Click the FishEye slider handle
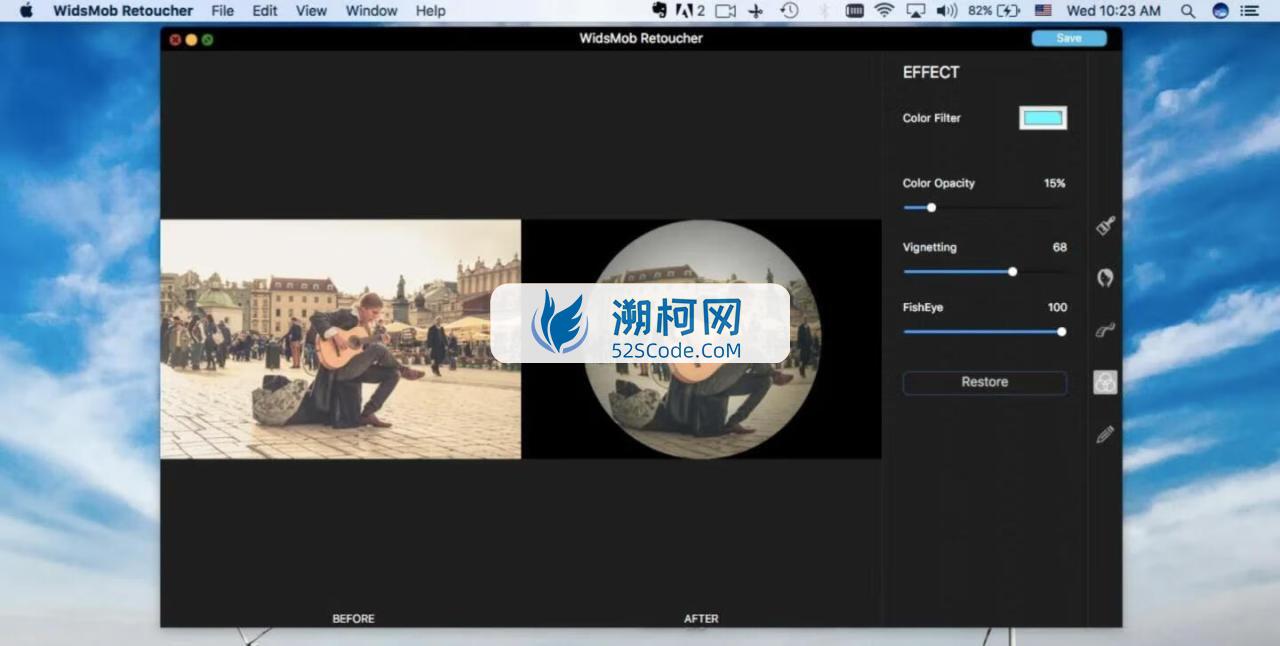Screen dimensions: 1280x646 1061,331
